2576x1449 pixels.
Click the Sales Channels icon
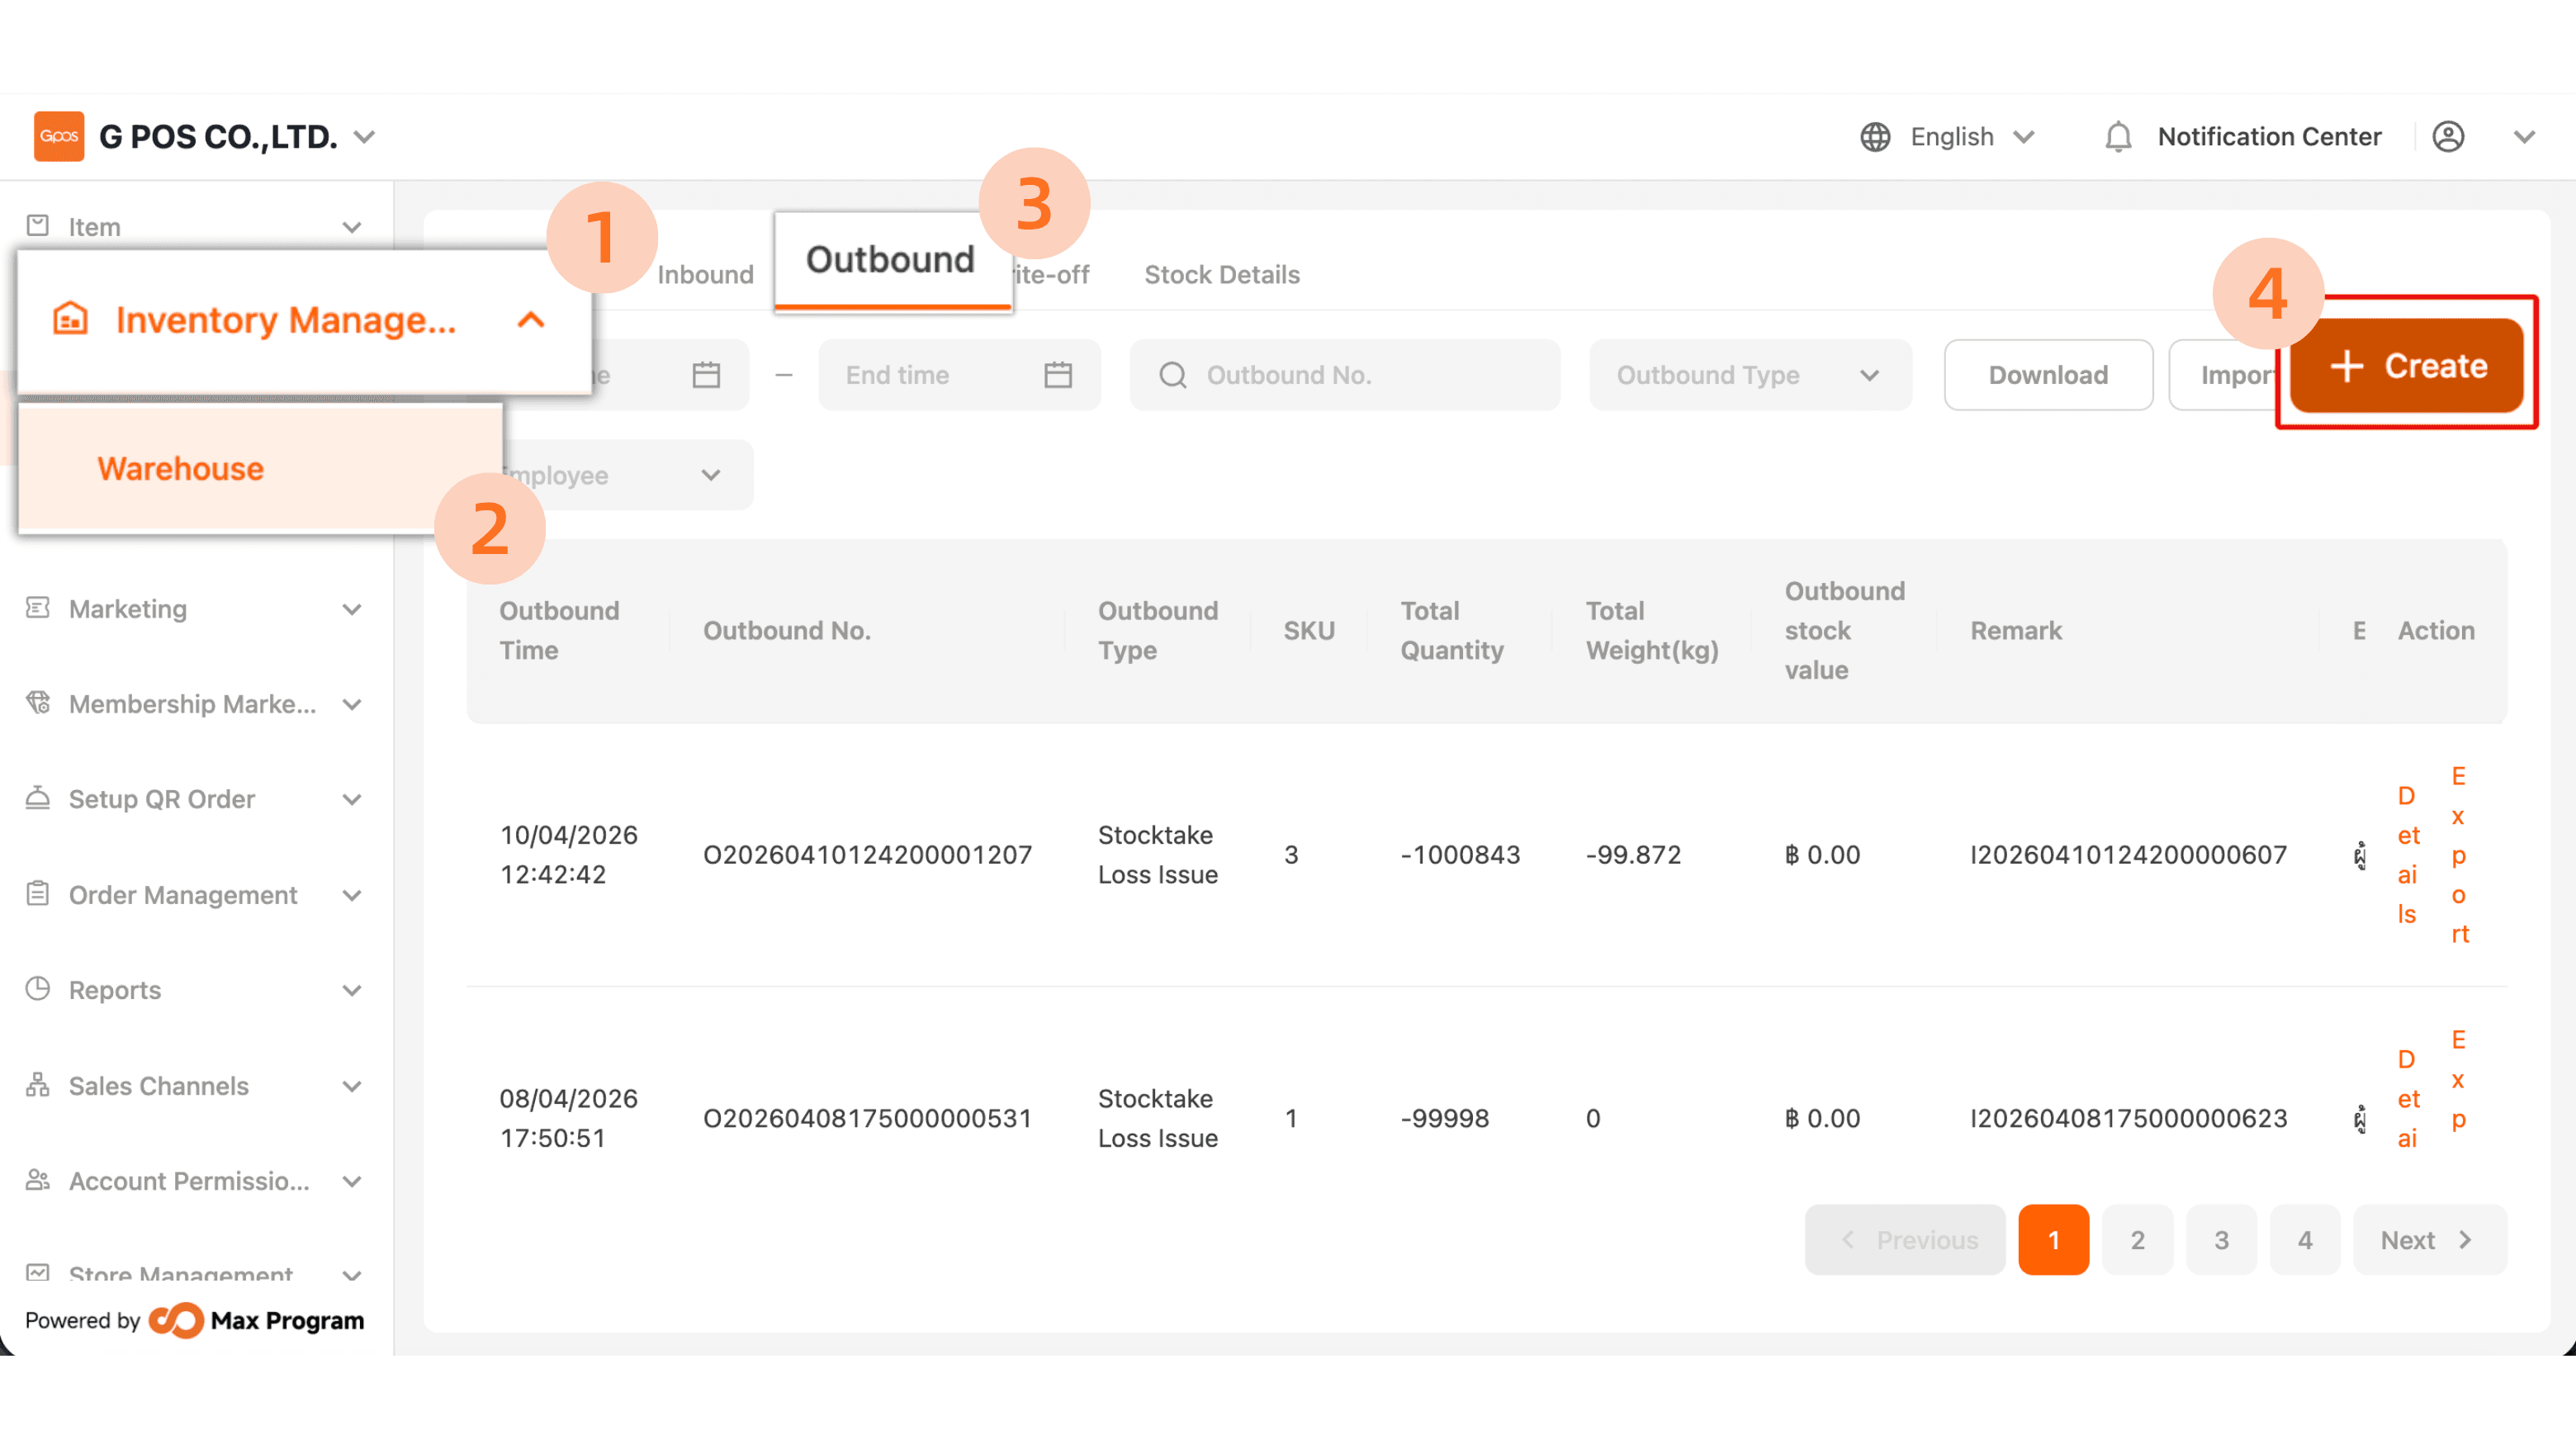38,1085
